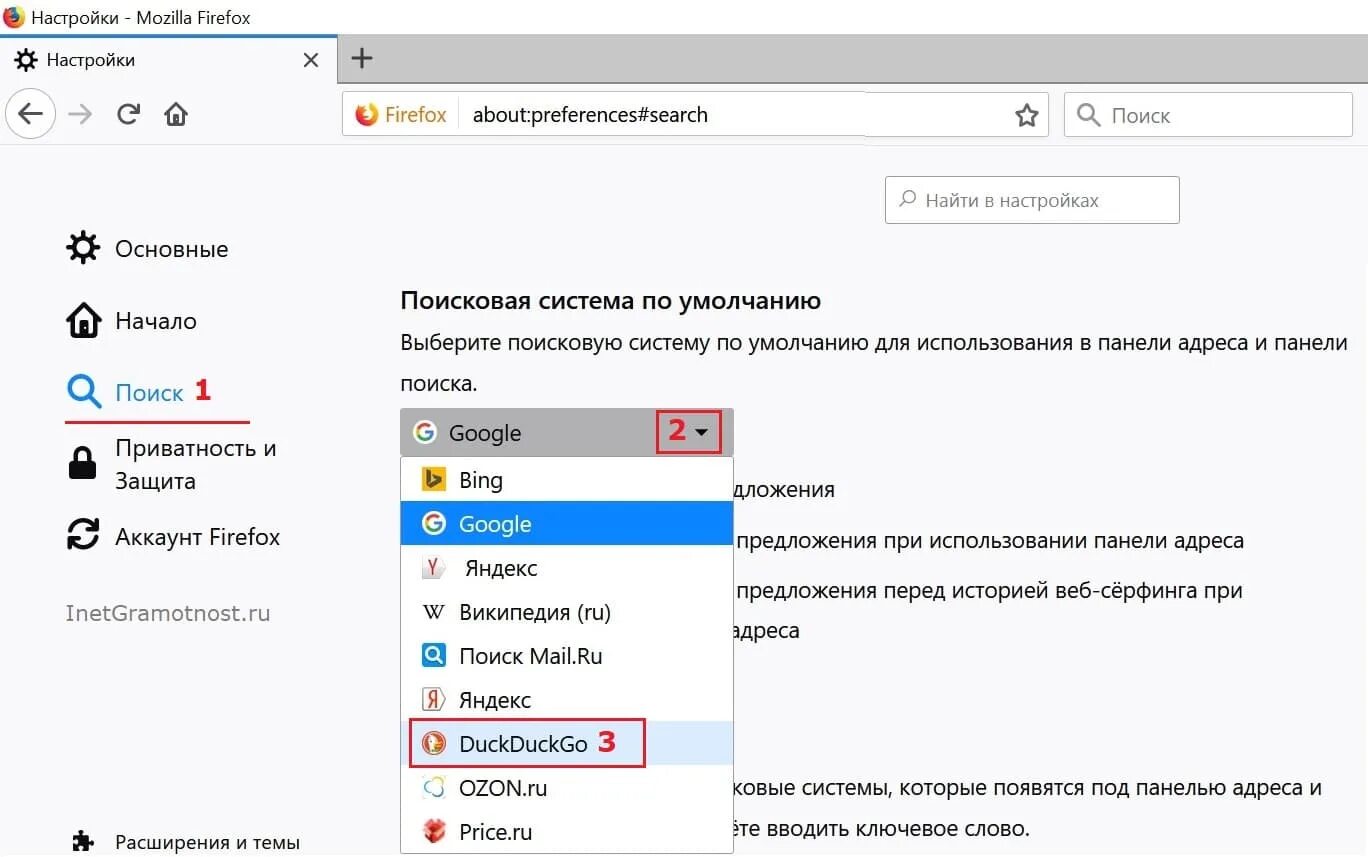
Task: Click the Bing logo icon
Action: pyautogui.click(x=433, y=480)
